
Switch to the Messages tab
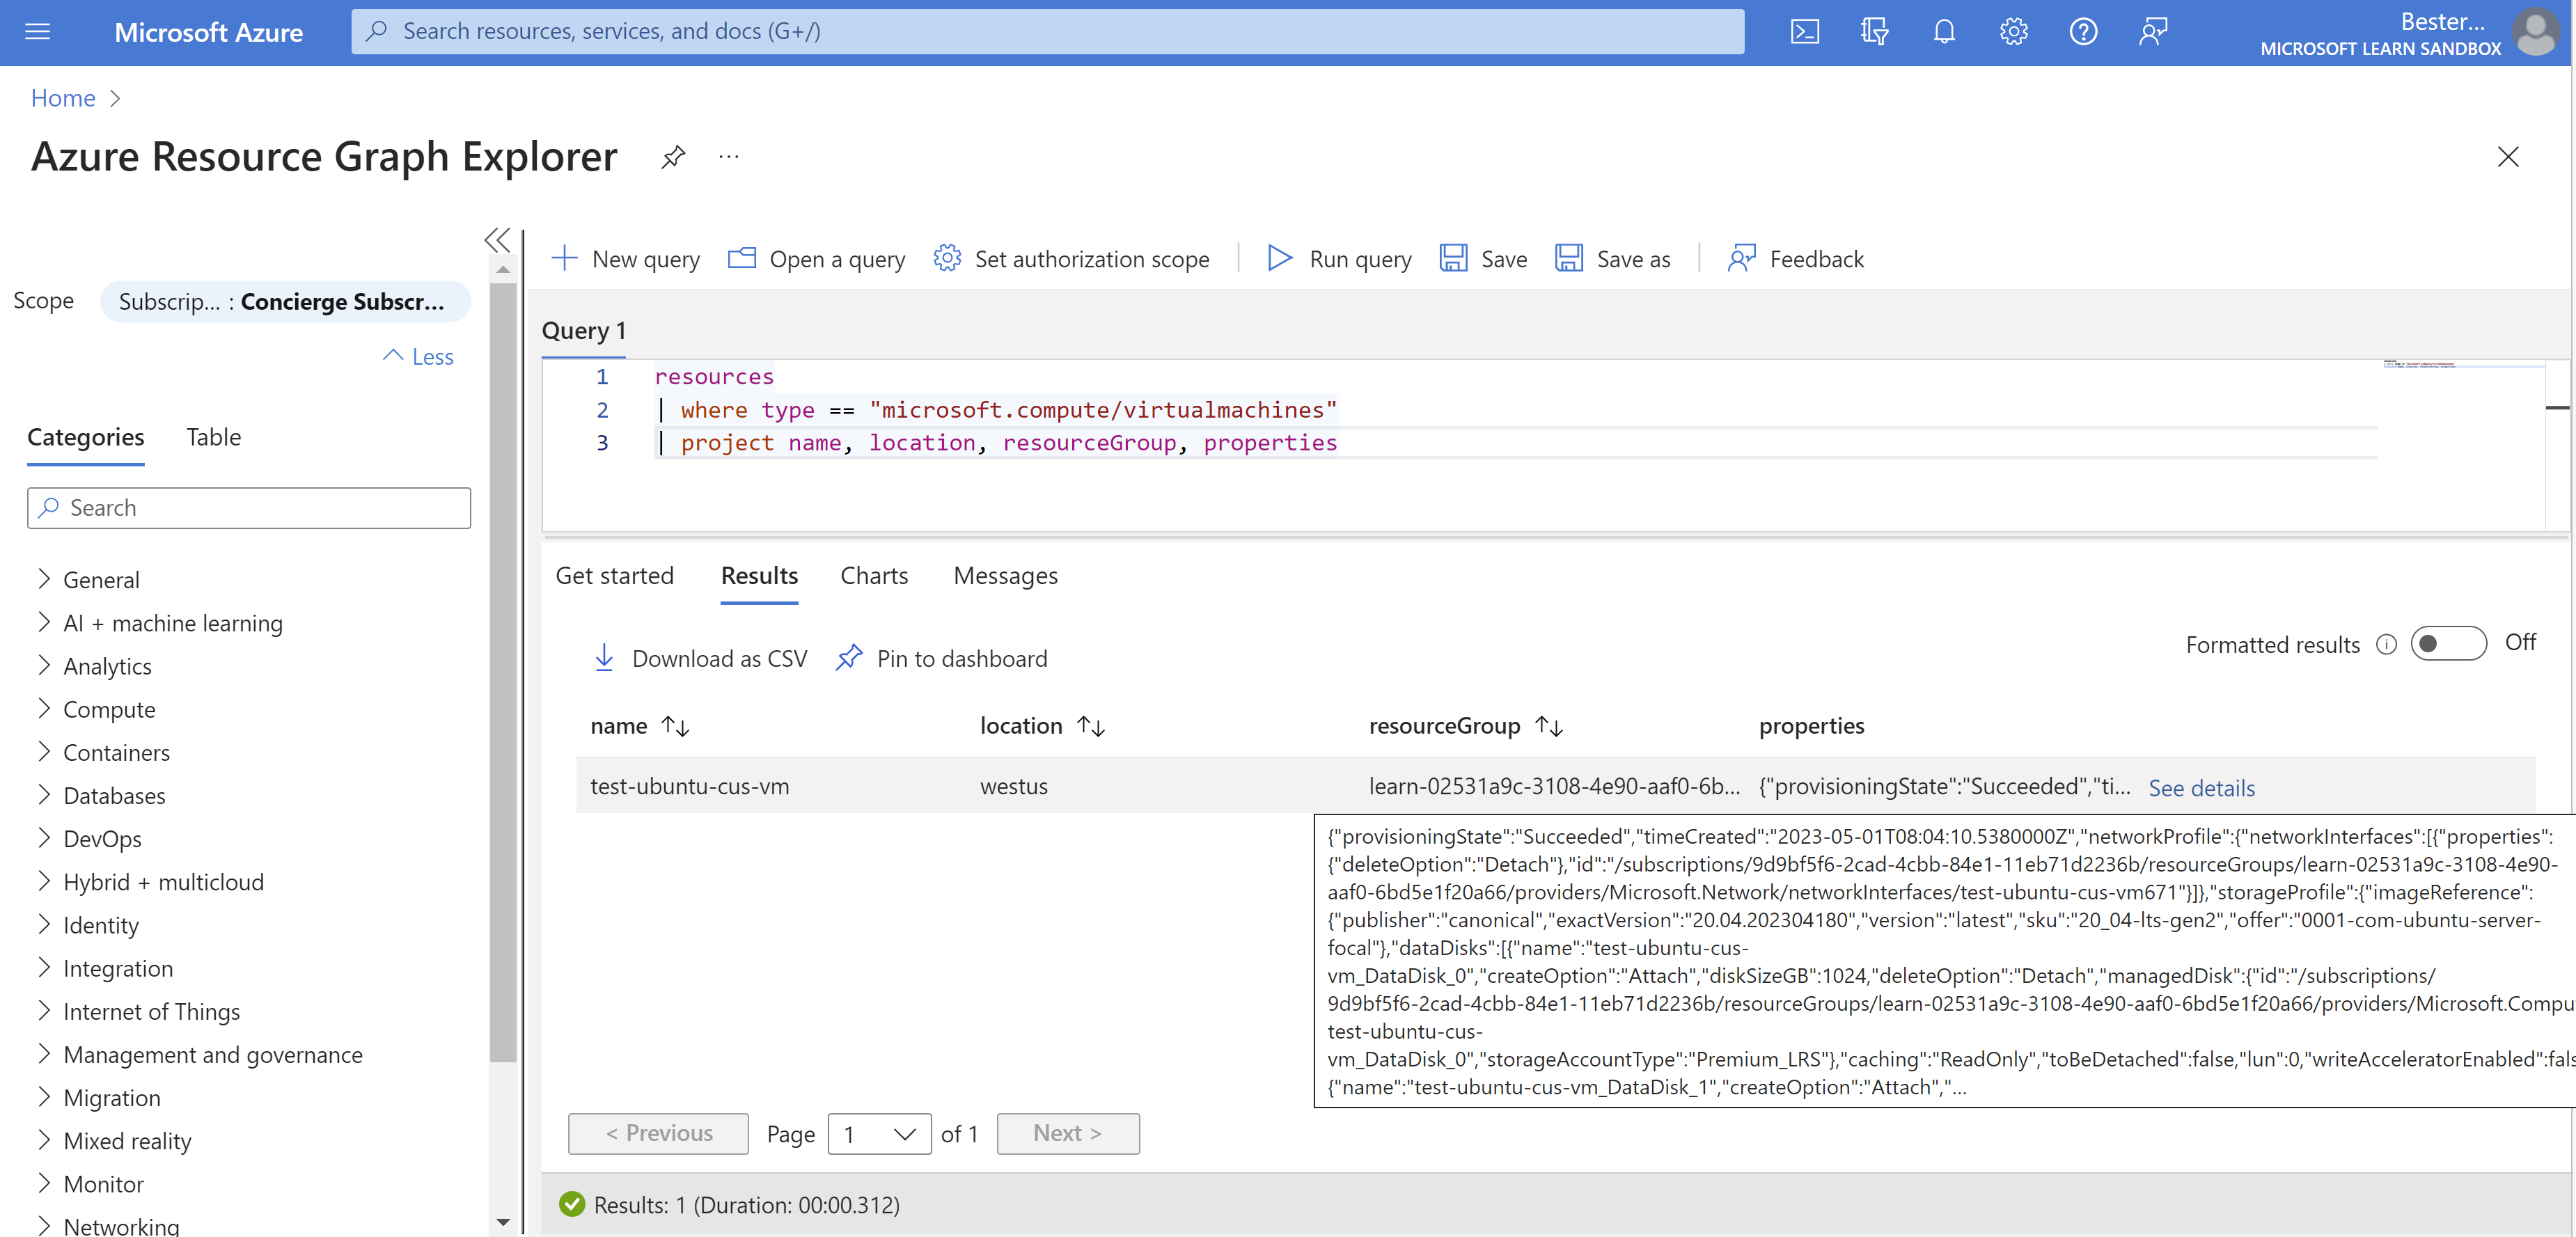point(1005,576)
